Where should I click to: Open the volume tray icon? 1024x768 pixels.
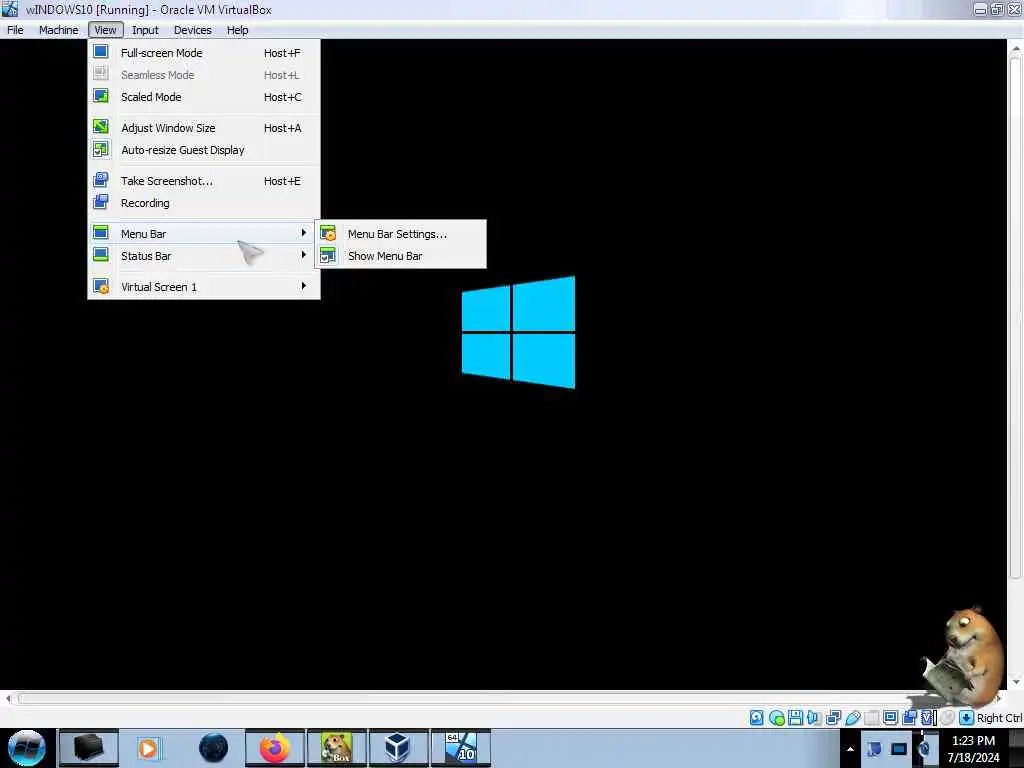(x=923, y=749)
